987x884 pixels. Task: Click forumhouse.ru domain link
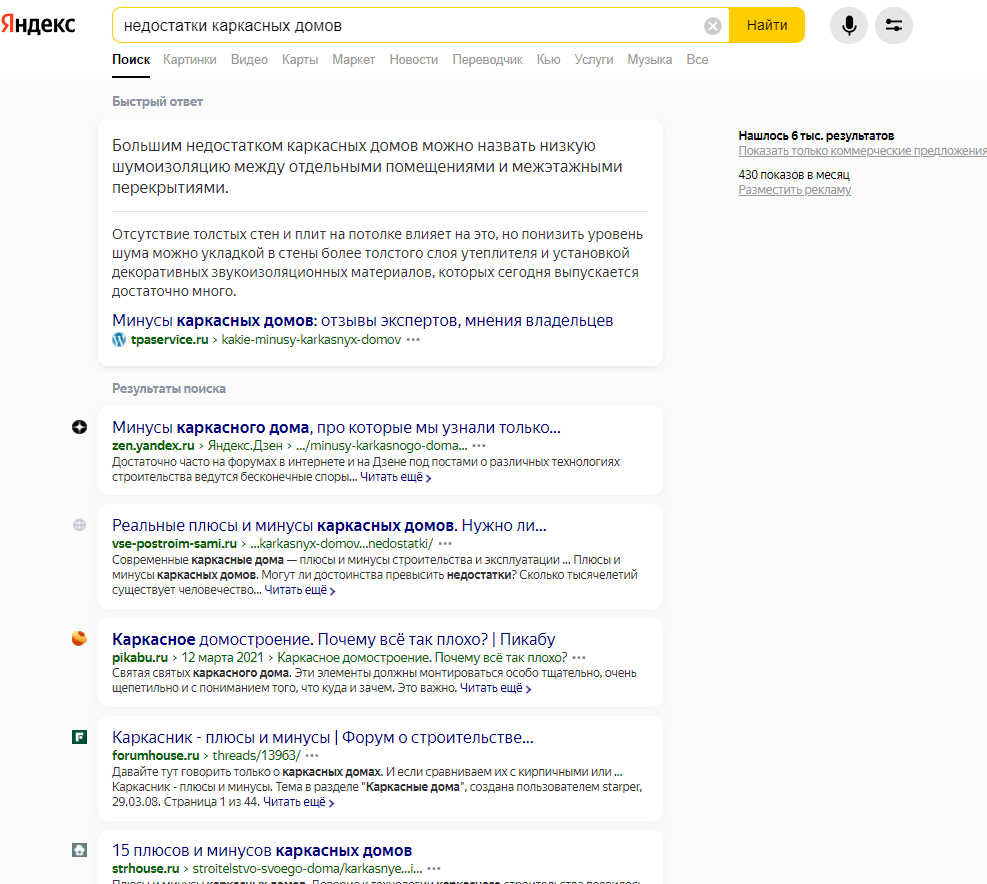tap(155, 756)
